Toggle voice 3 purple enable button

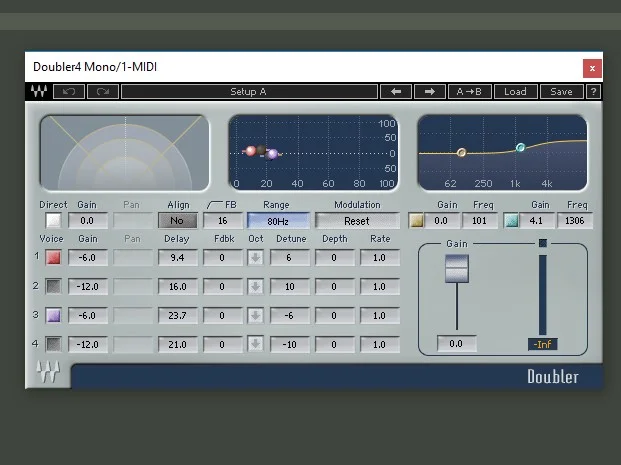53,315
